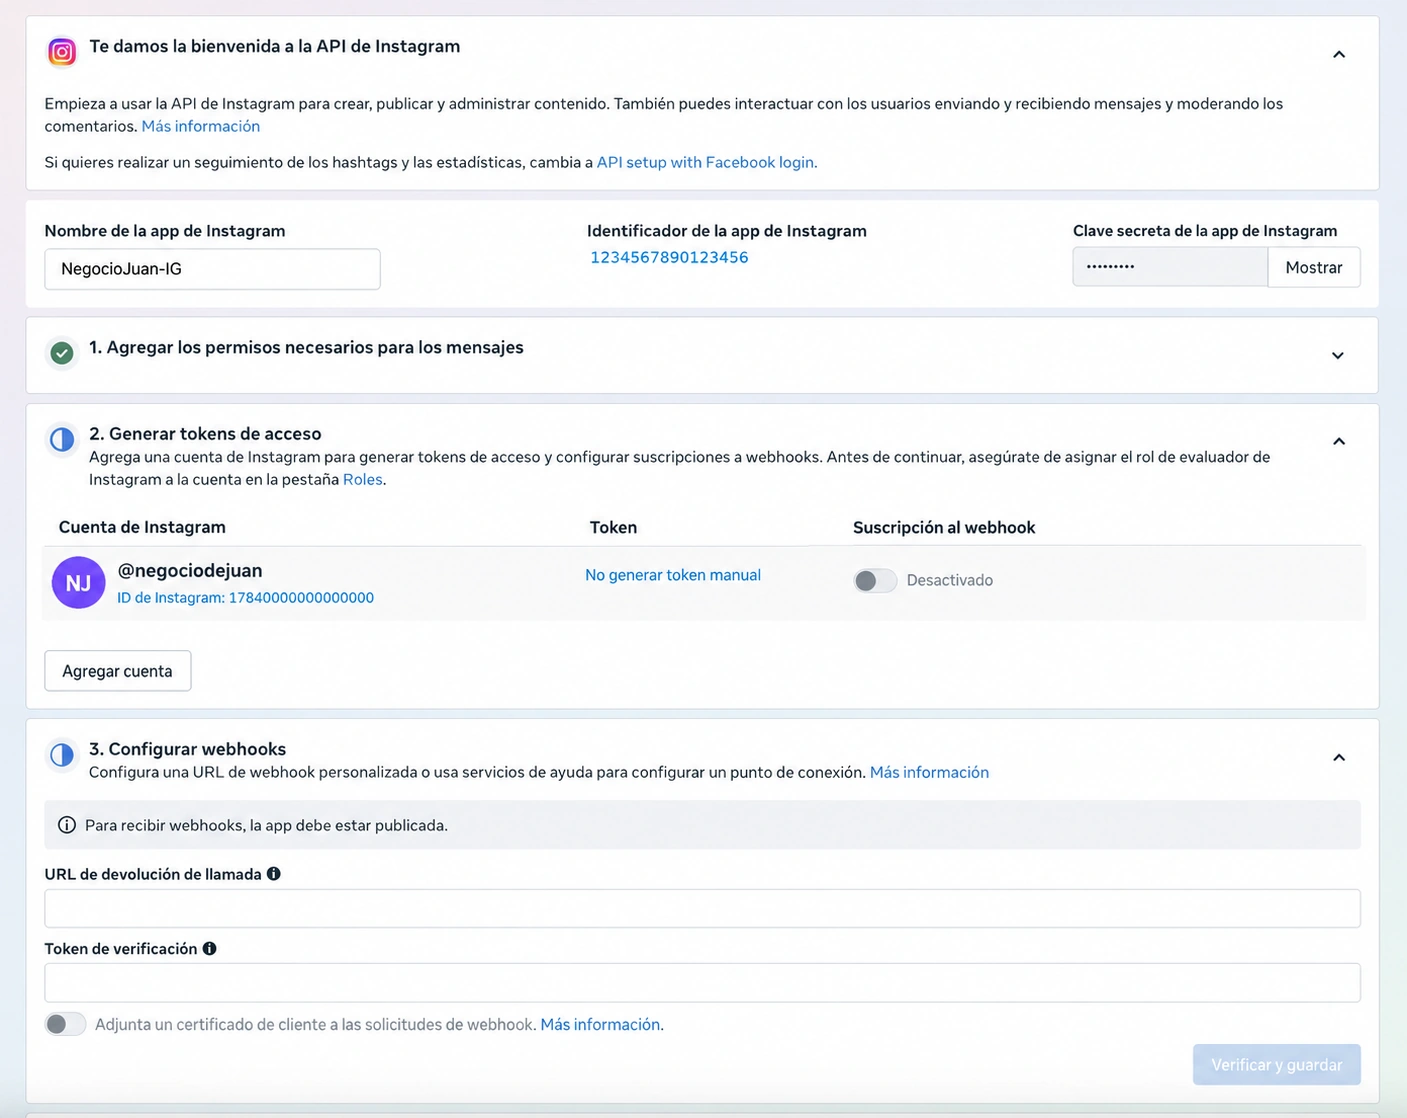
Task: Click half-filled status icon for Configurar webhooks
Action: [62, 755]
